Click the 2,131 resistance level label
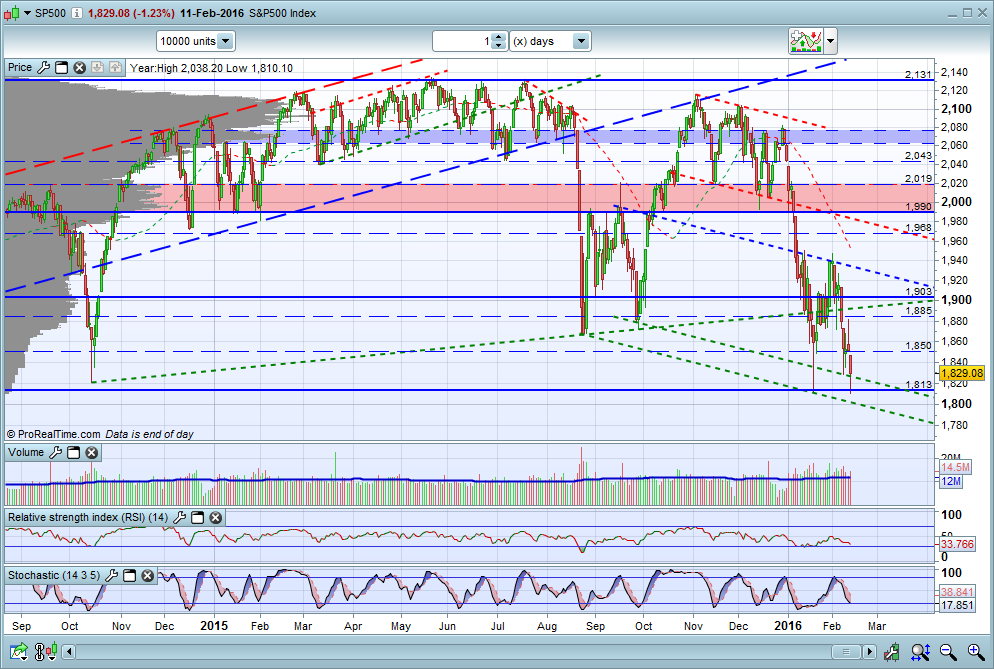Image resolution: width=994 pixels, height=669 pixels. [918, 74]
